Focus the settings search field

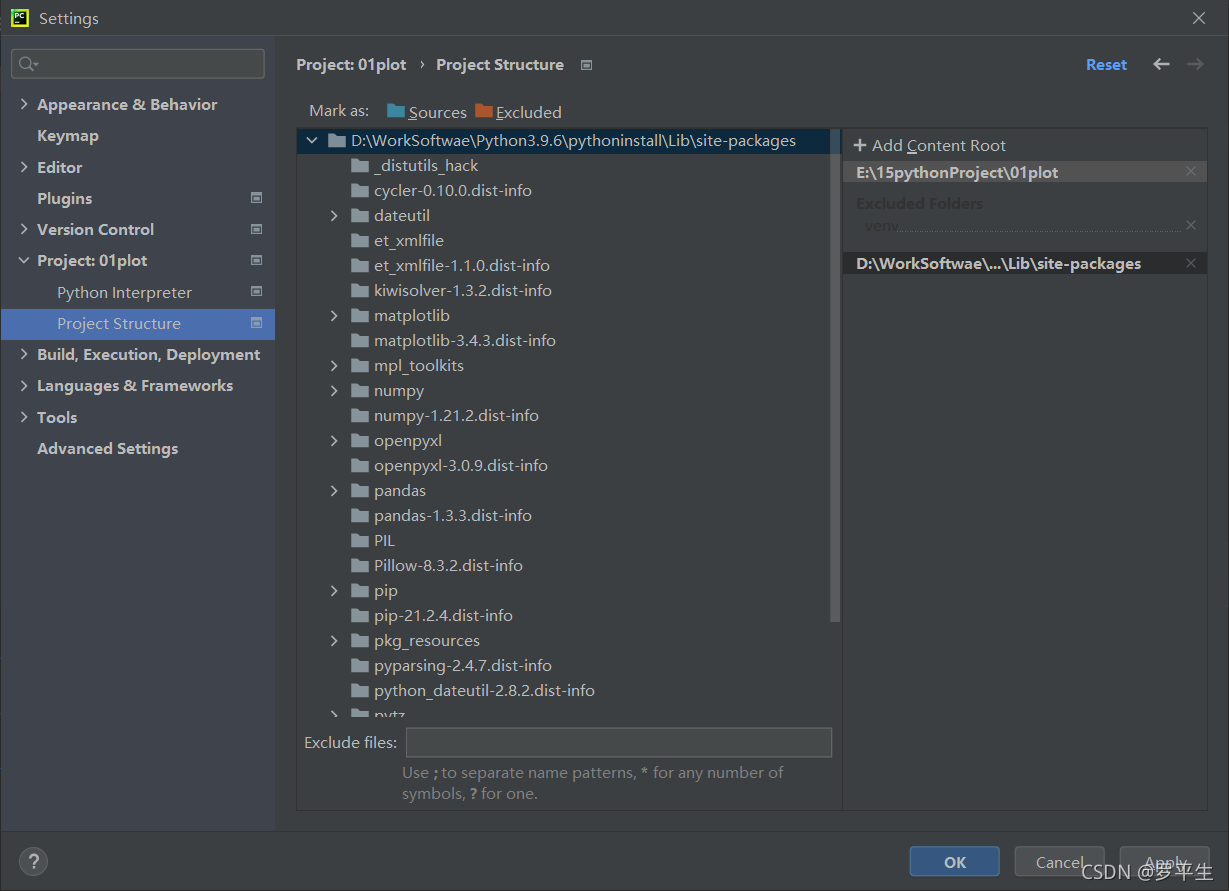coord(138,64)
